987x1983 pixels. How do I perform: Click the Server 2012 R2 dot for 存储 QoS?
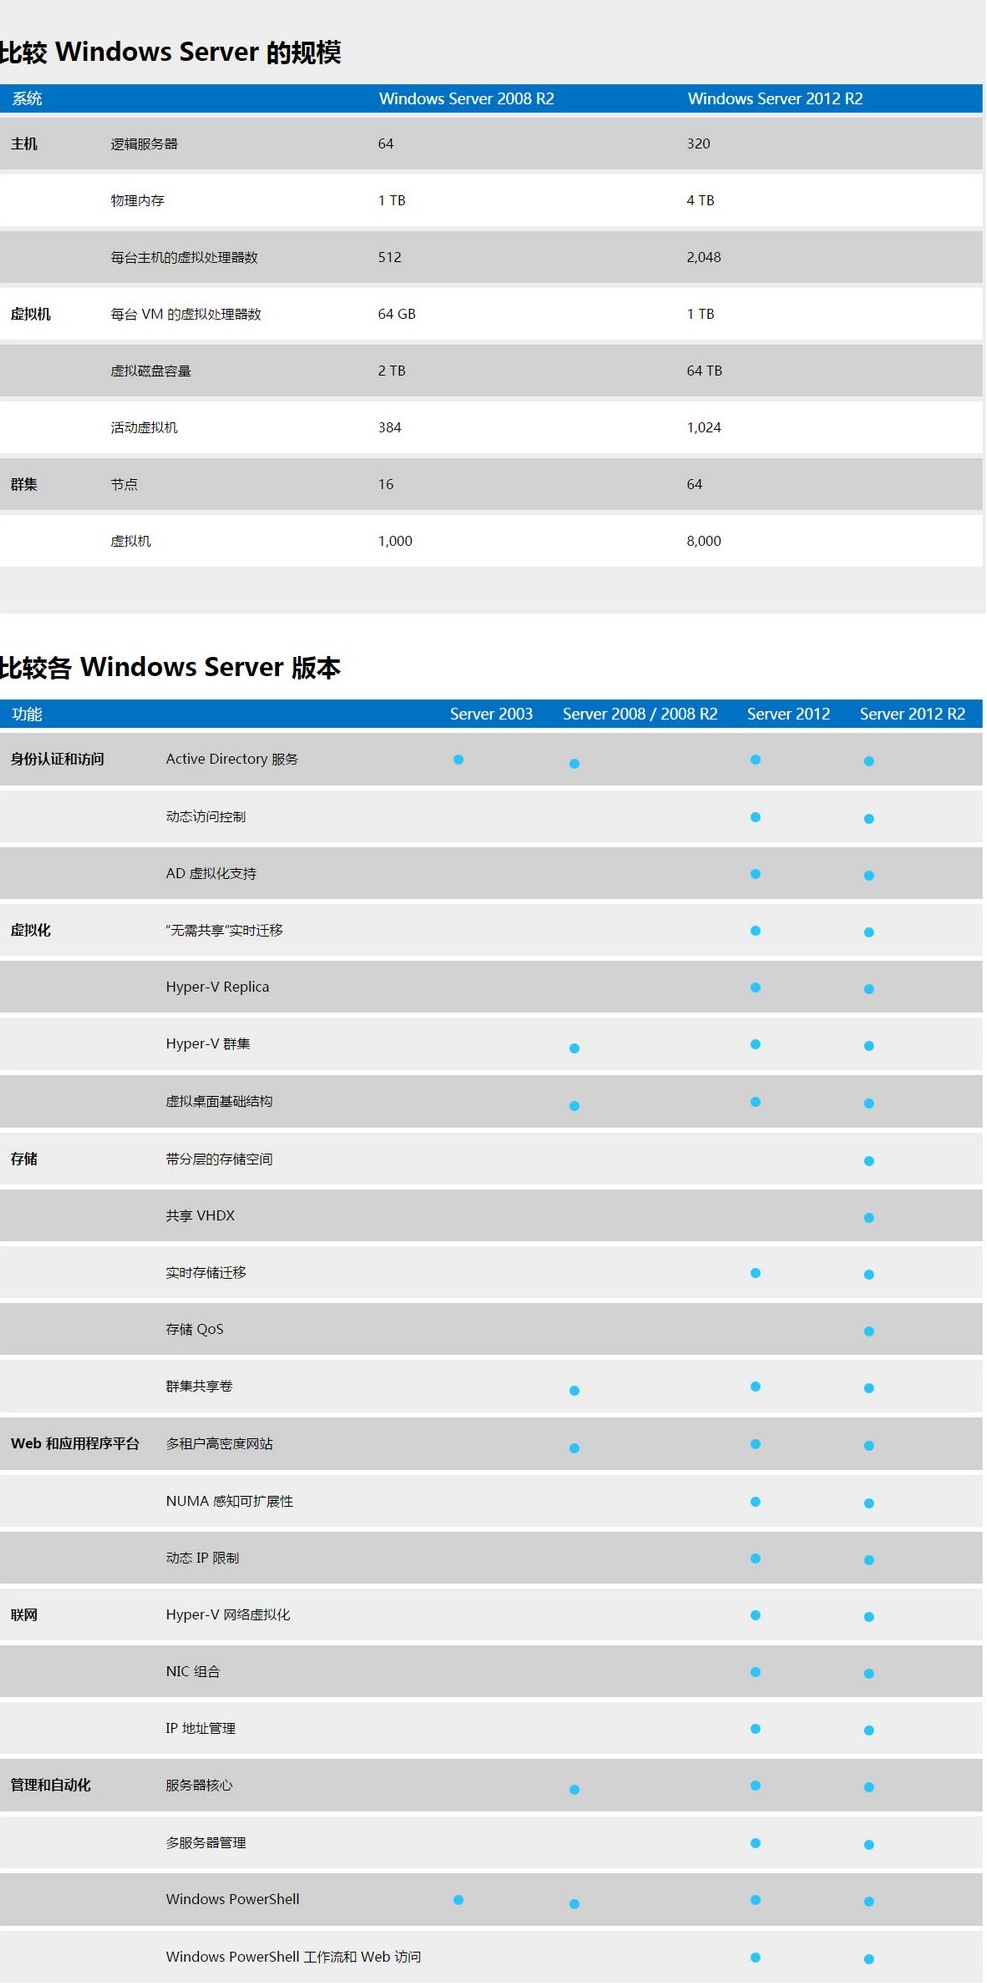[869, 1331]
